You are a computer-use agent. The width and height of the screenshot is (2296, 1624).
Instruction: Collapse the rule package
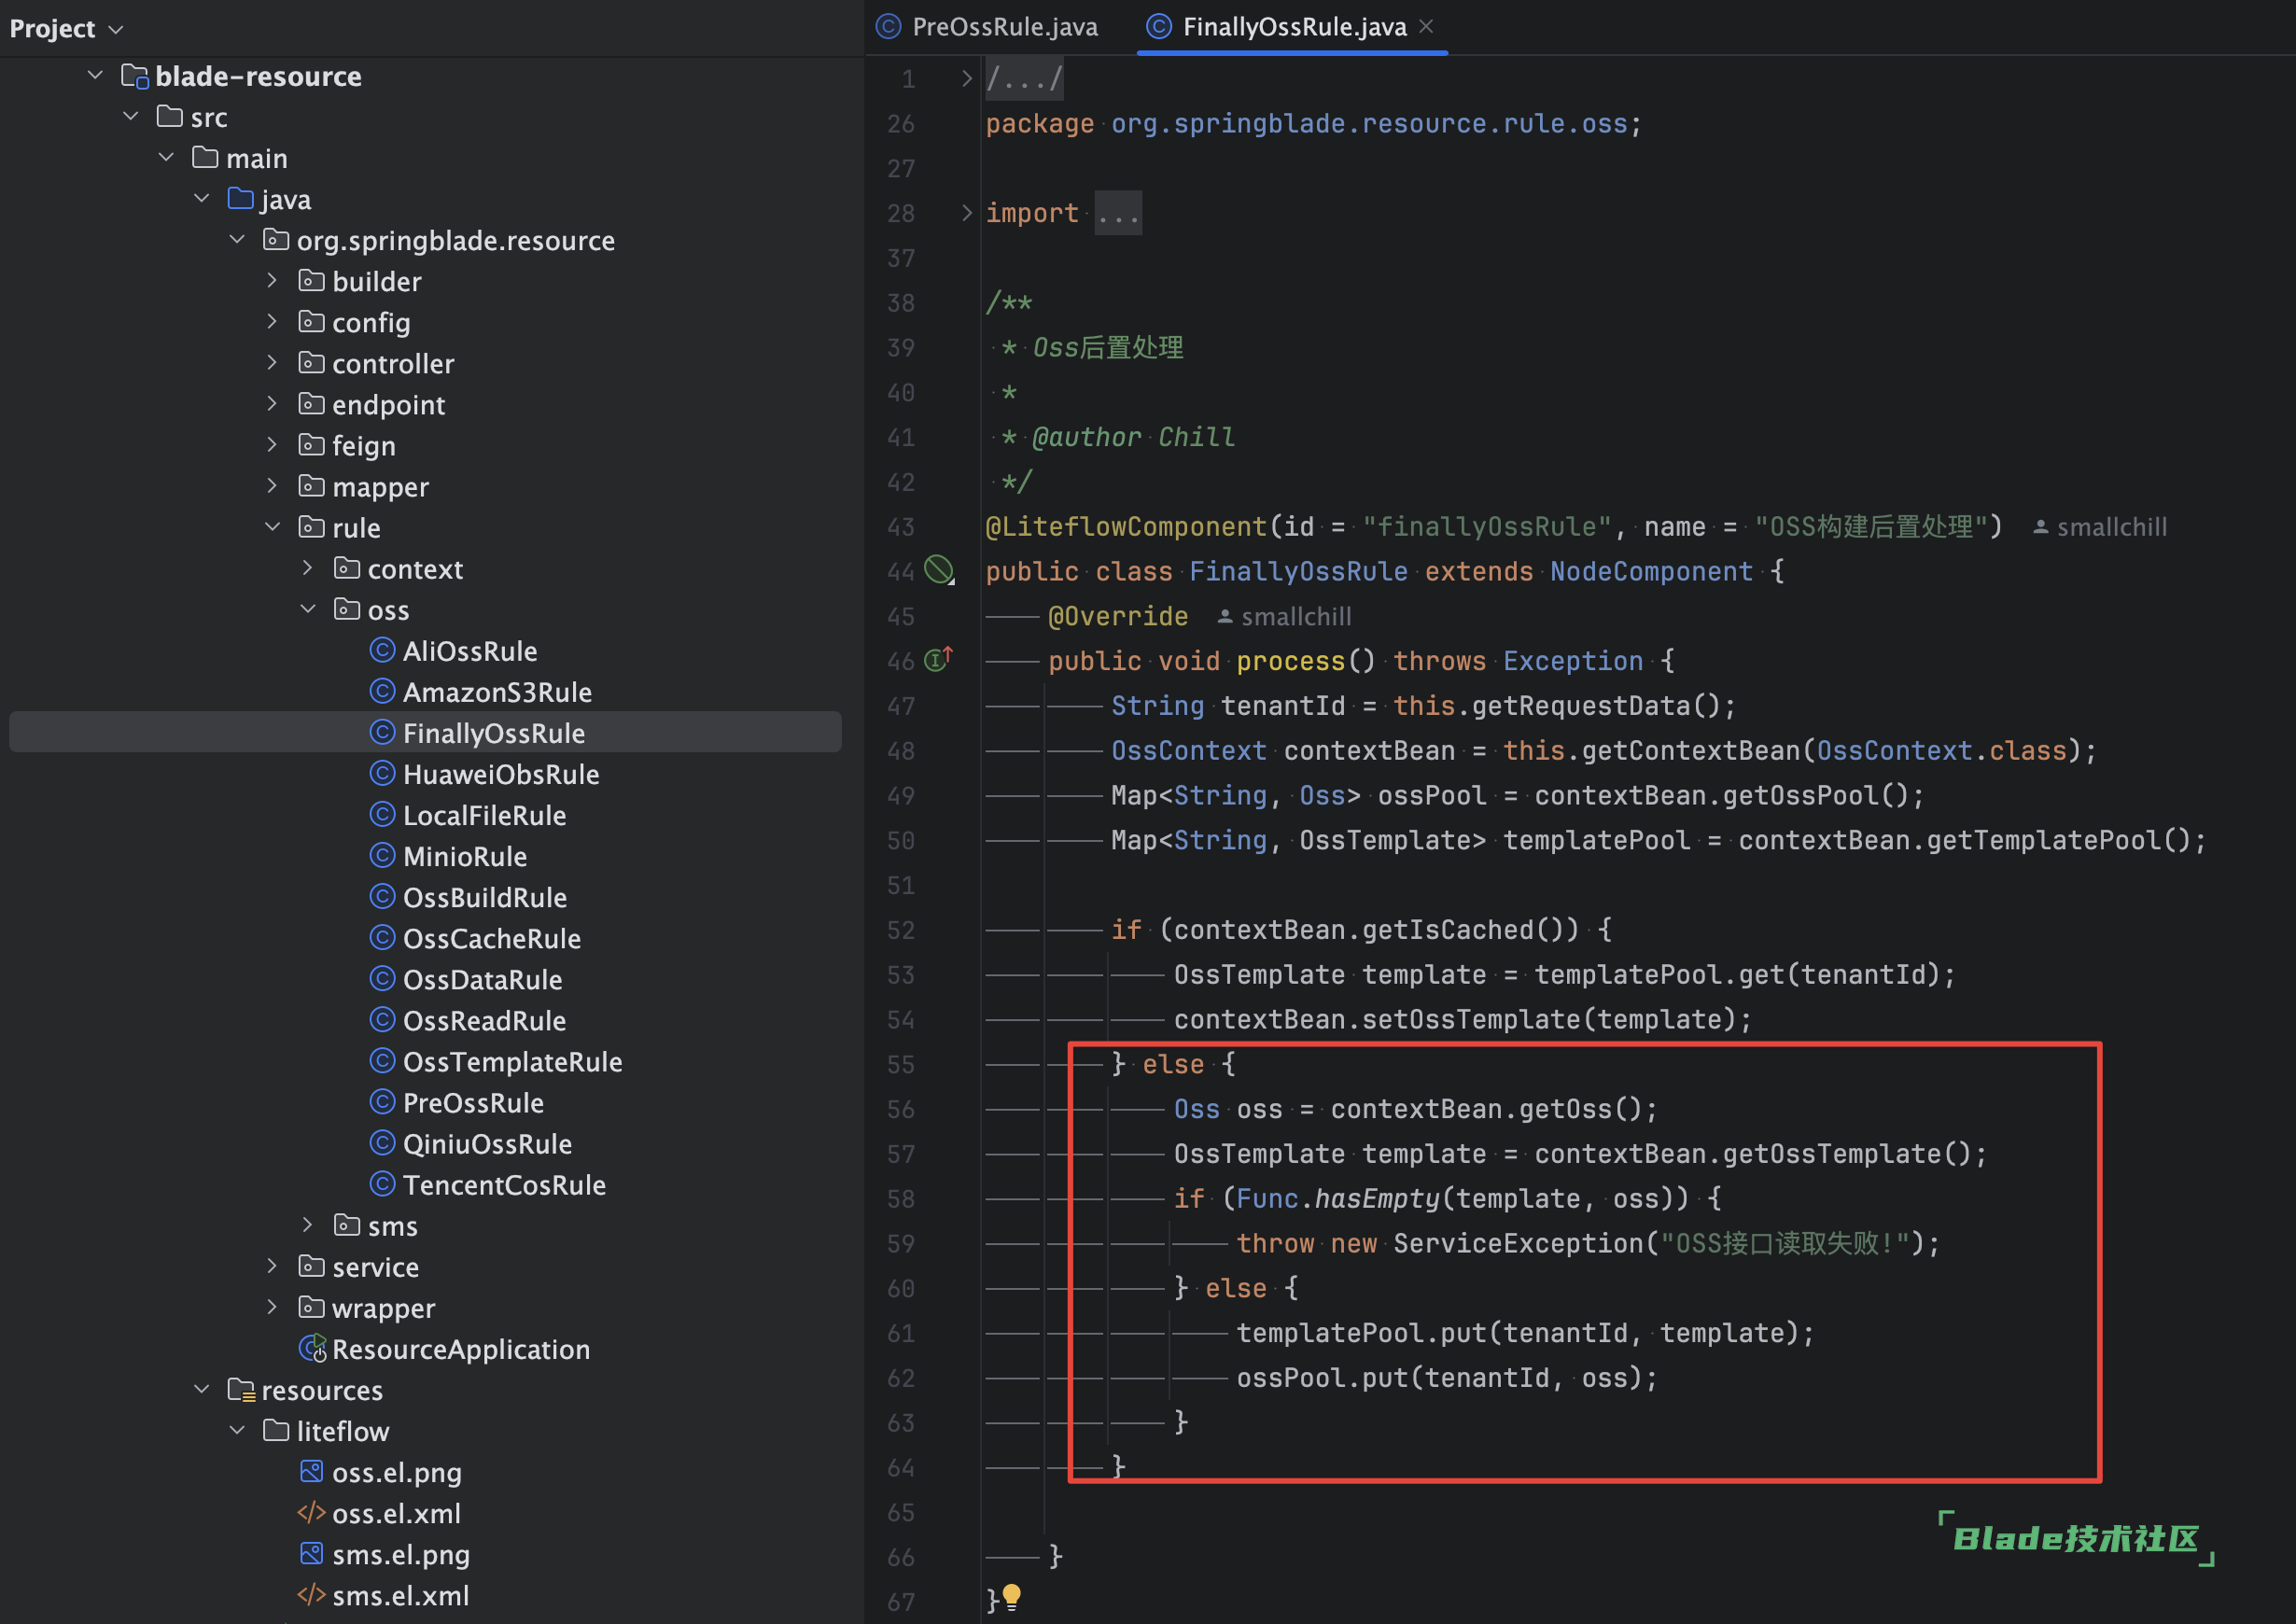coord(272,526)
